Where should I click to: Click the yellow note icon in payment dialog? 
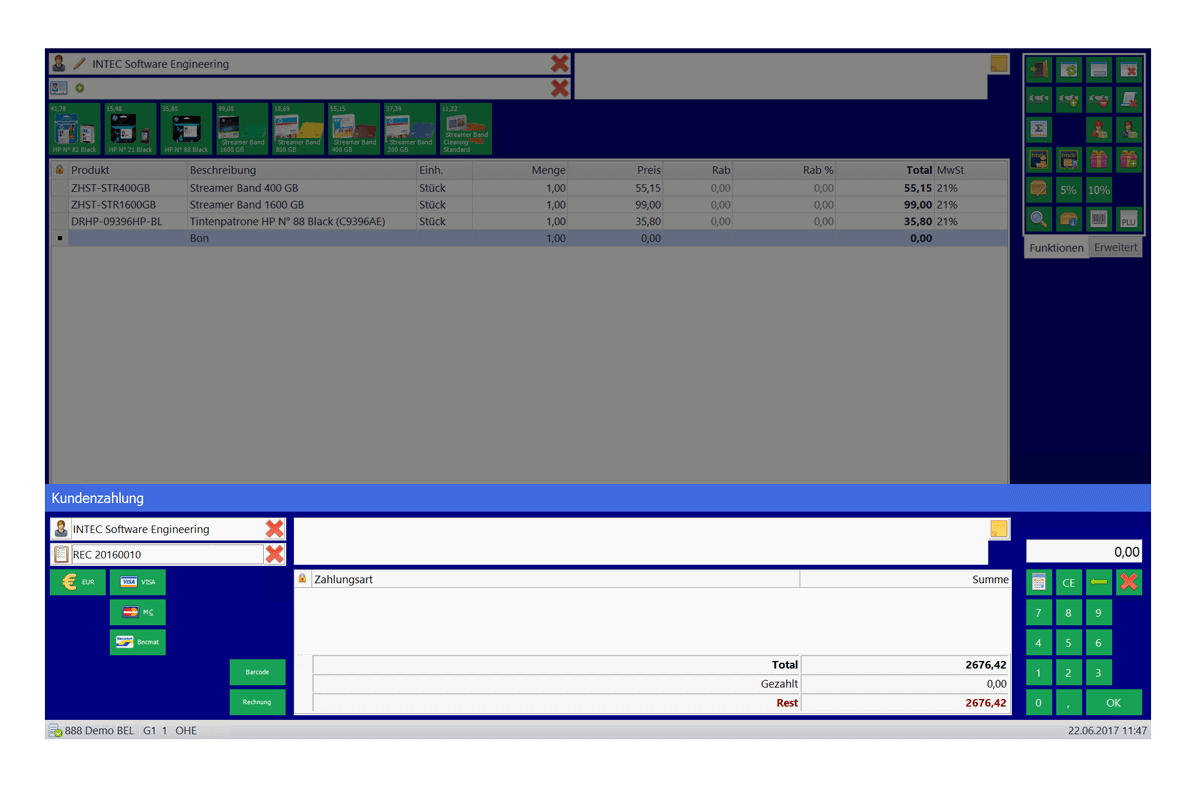tap(999, 529)
